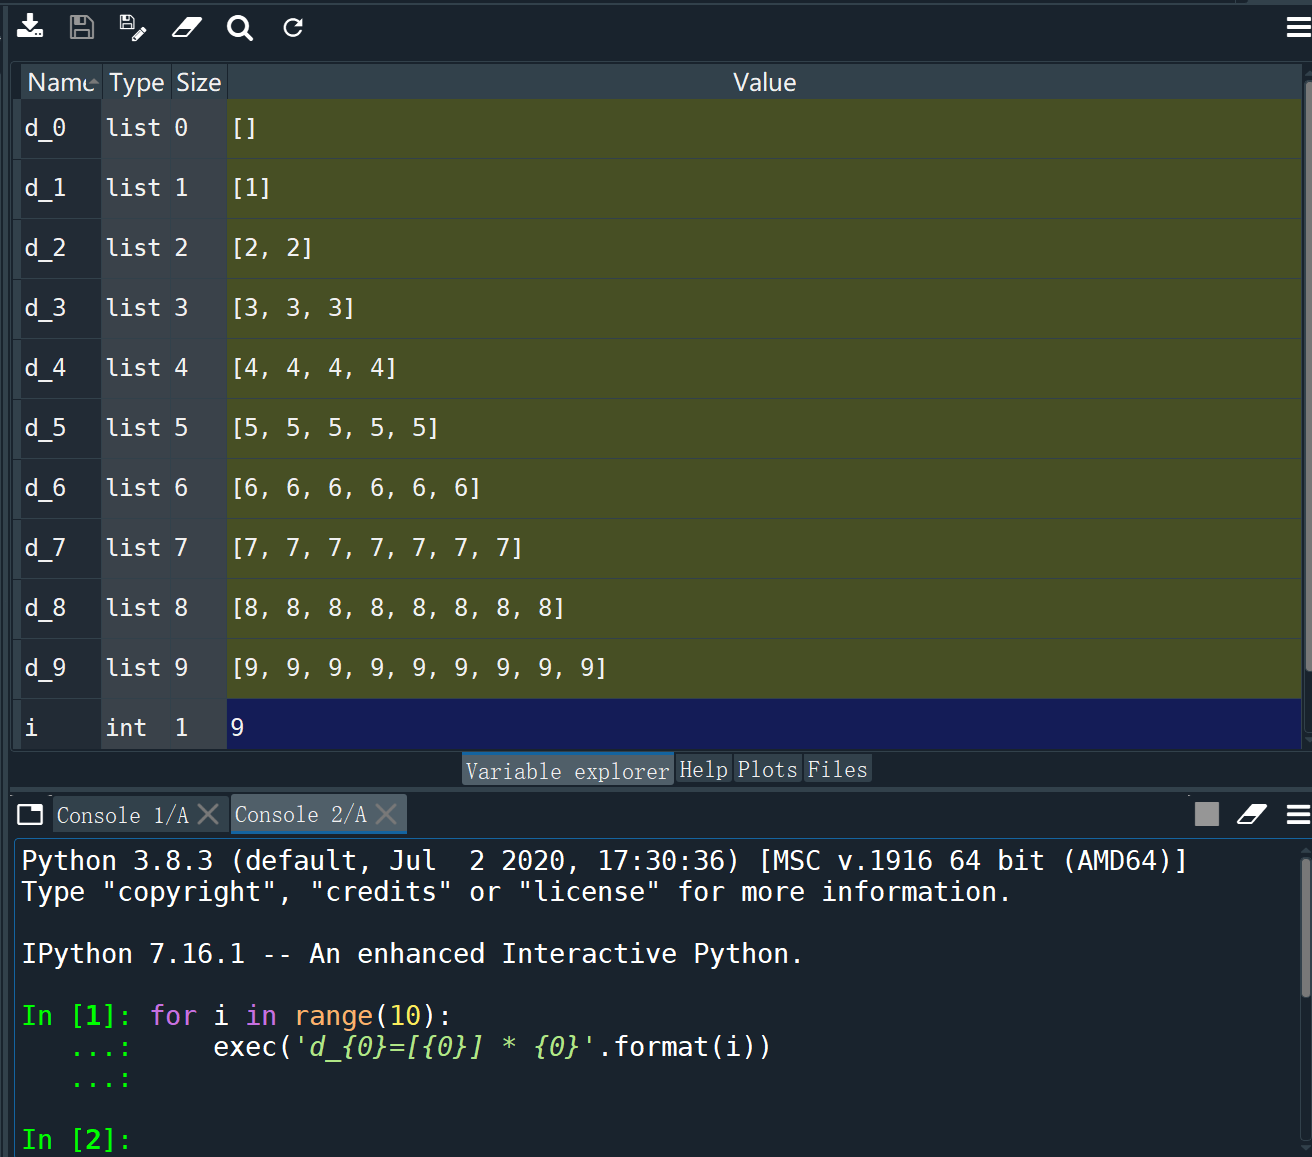Screen dimensions: 1312x1157
Task: Remove all variables with eraser icon
Action: (187, 27)
